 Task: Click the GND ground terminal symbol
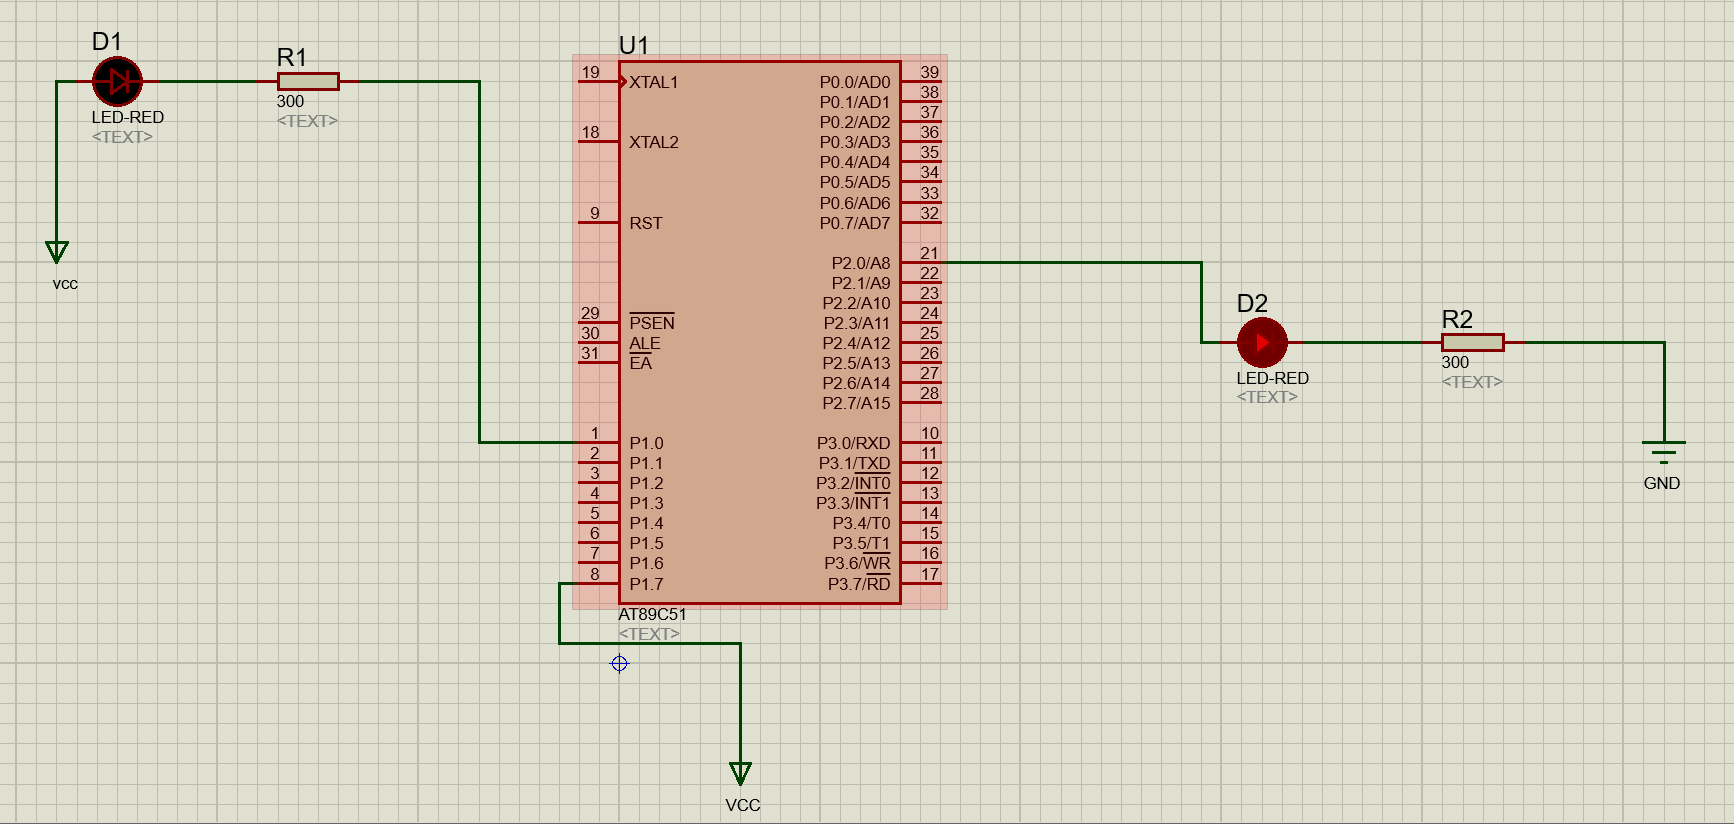pyautogui.click(x=1664, y=453)
